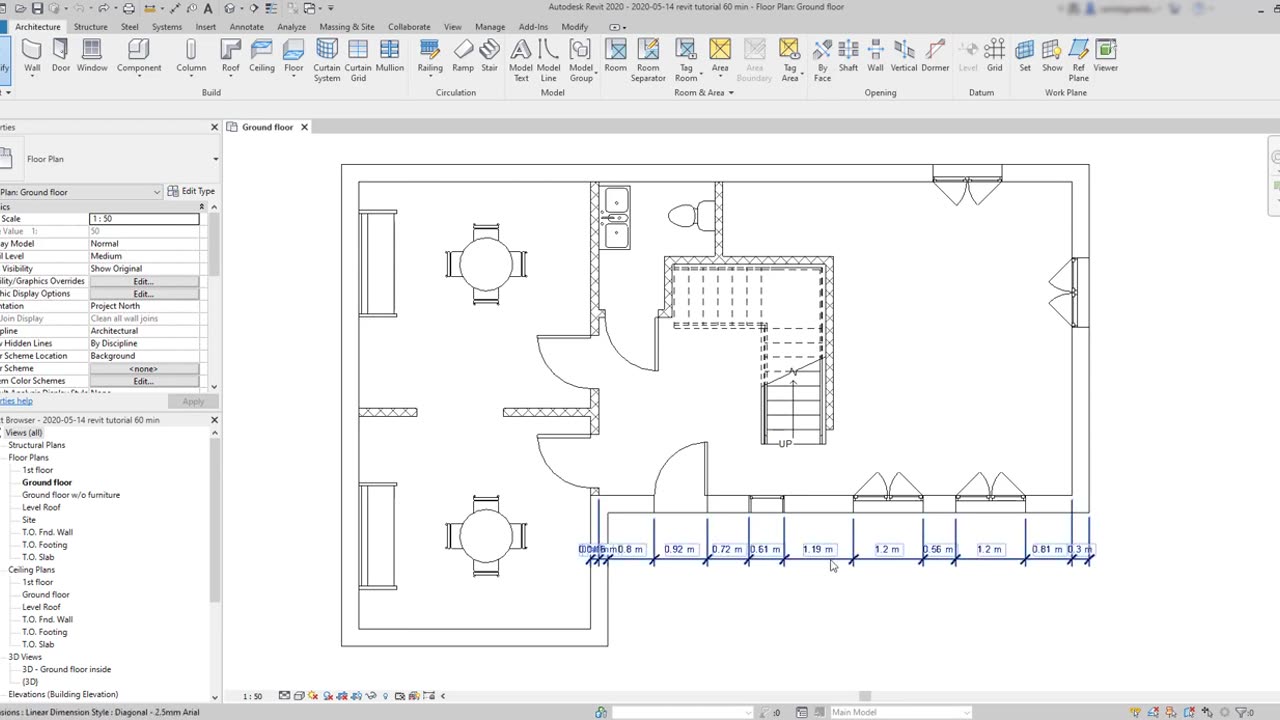Select the Wall tool

click(32, 56)
